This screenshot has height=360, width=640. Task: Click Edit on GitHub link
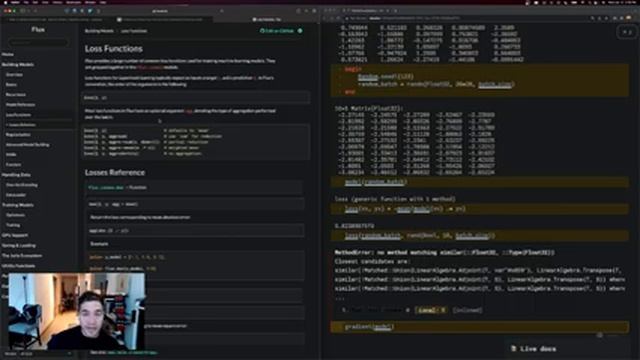point(277,31)
